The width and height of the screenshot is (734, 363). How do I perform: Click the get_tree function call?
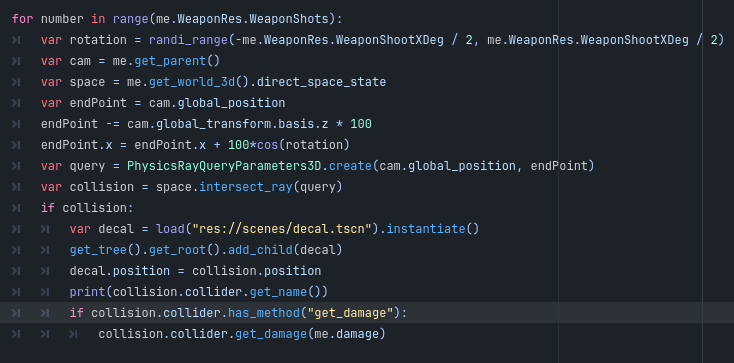coord(98,251)
